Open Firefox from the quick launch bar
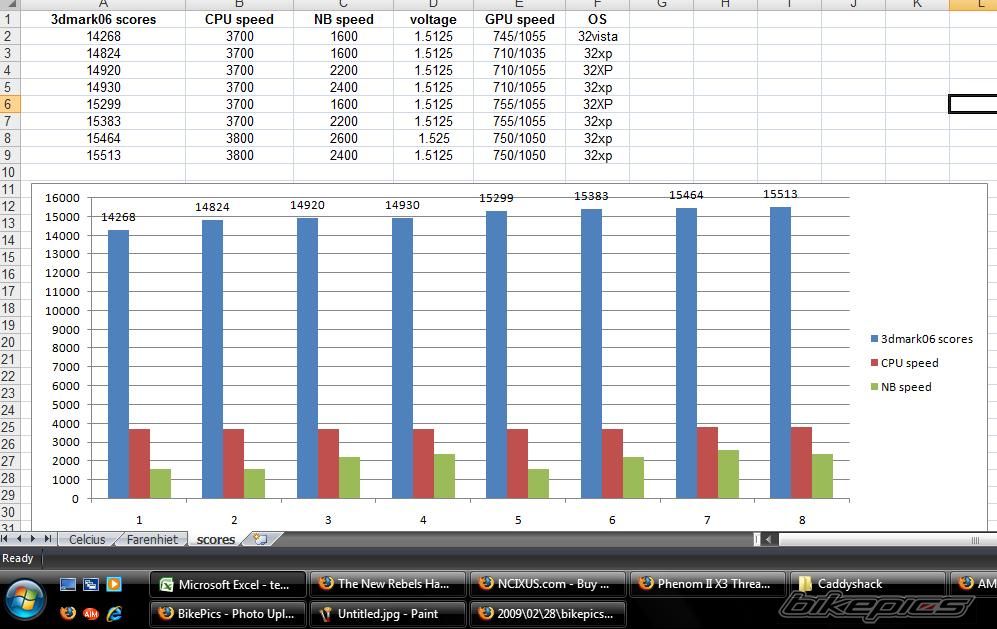The height and width of the screenshot is (629, 997). click(68, 613)
